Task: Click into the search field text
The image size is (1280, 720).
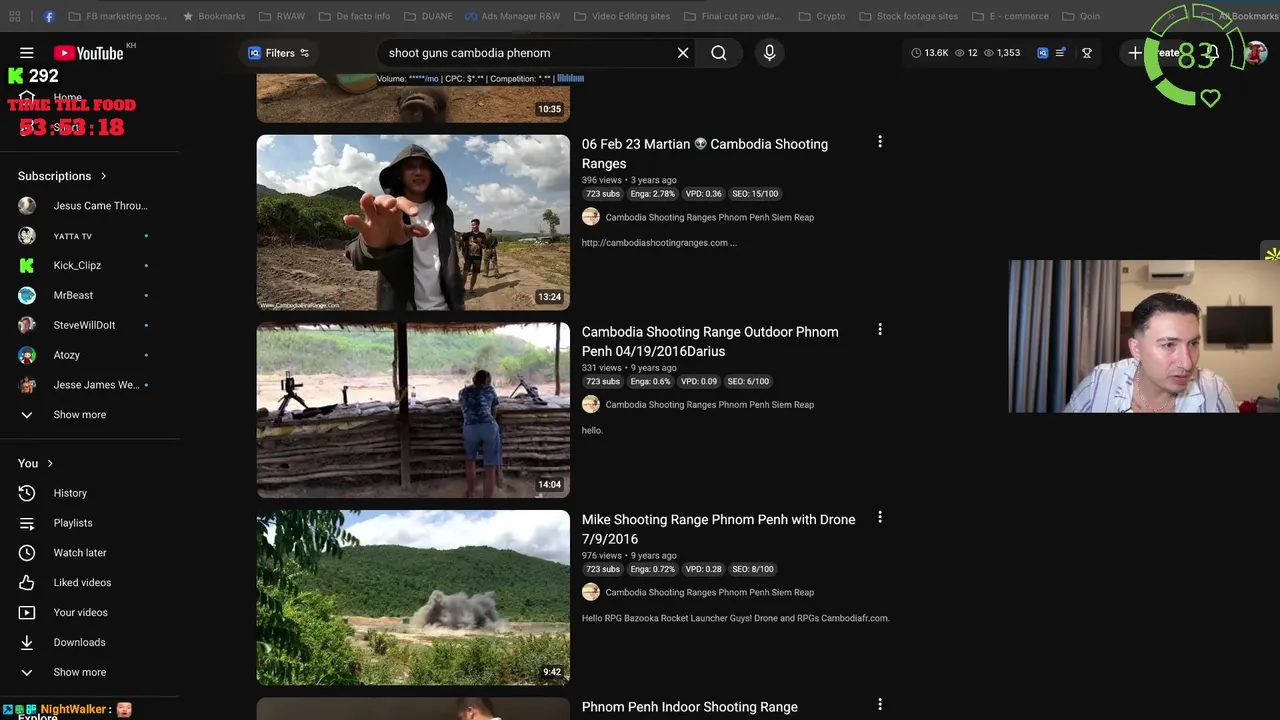Action: click(469, 53)
